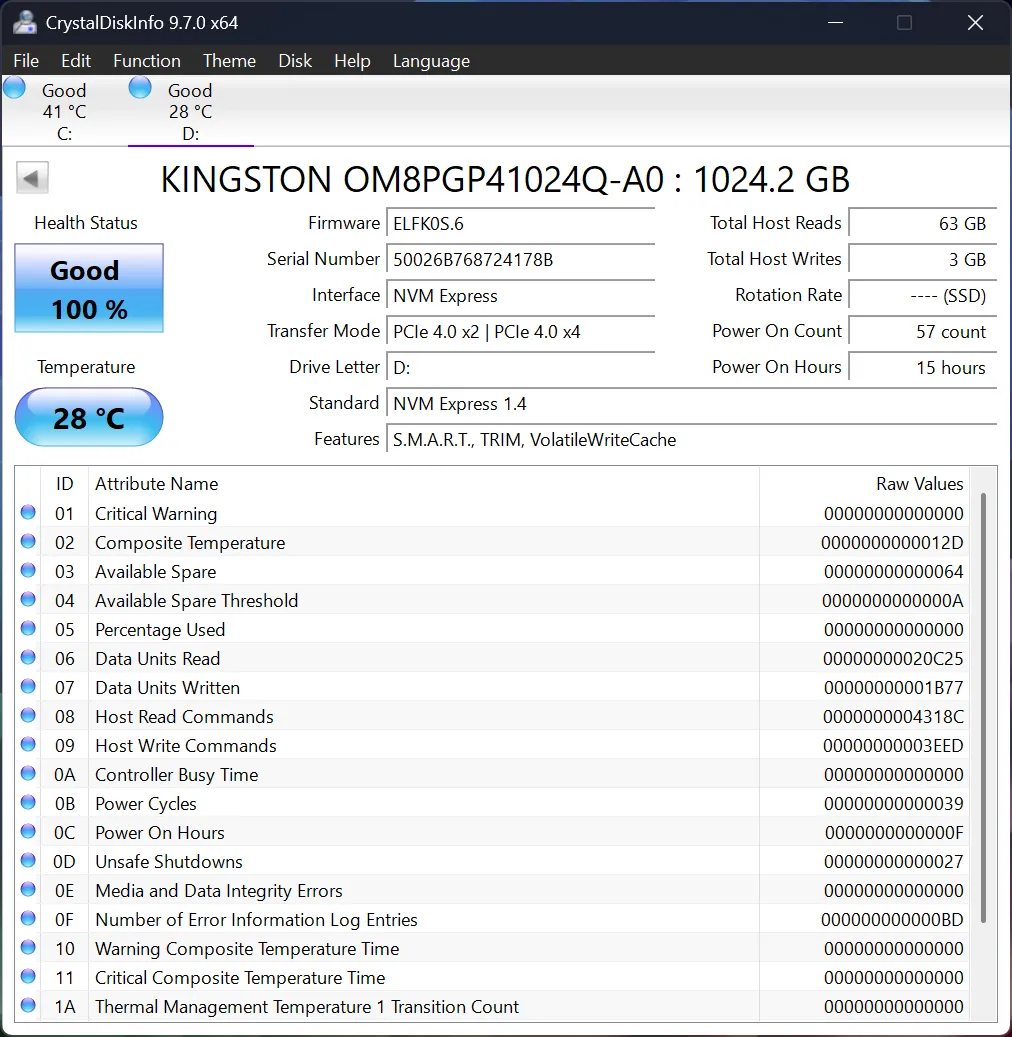Click the Rotation Rate value ---- (SSD)
1012x1037 pixels.
[x=923, y=296]
